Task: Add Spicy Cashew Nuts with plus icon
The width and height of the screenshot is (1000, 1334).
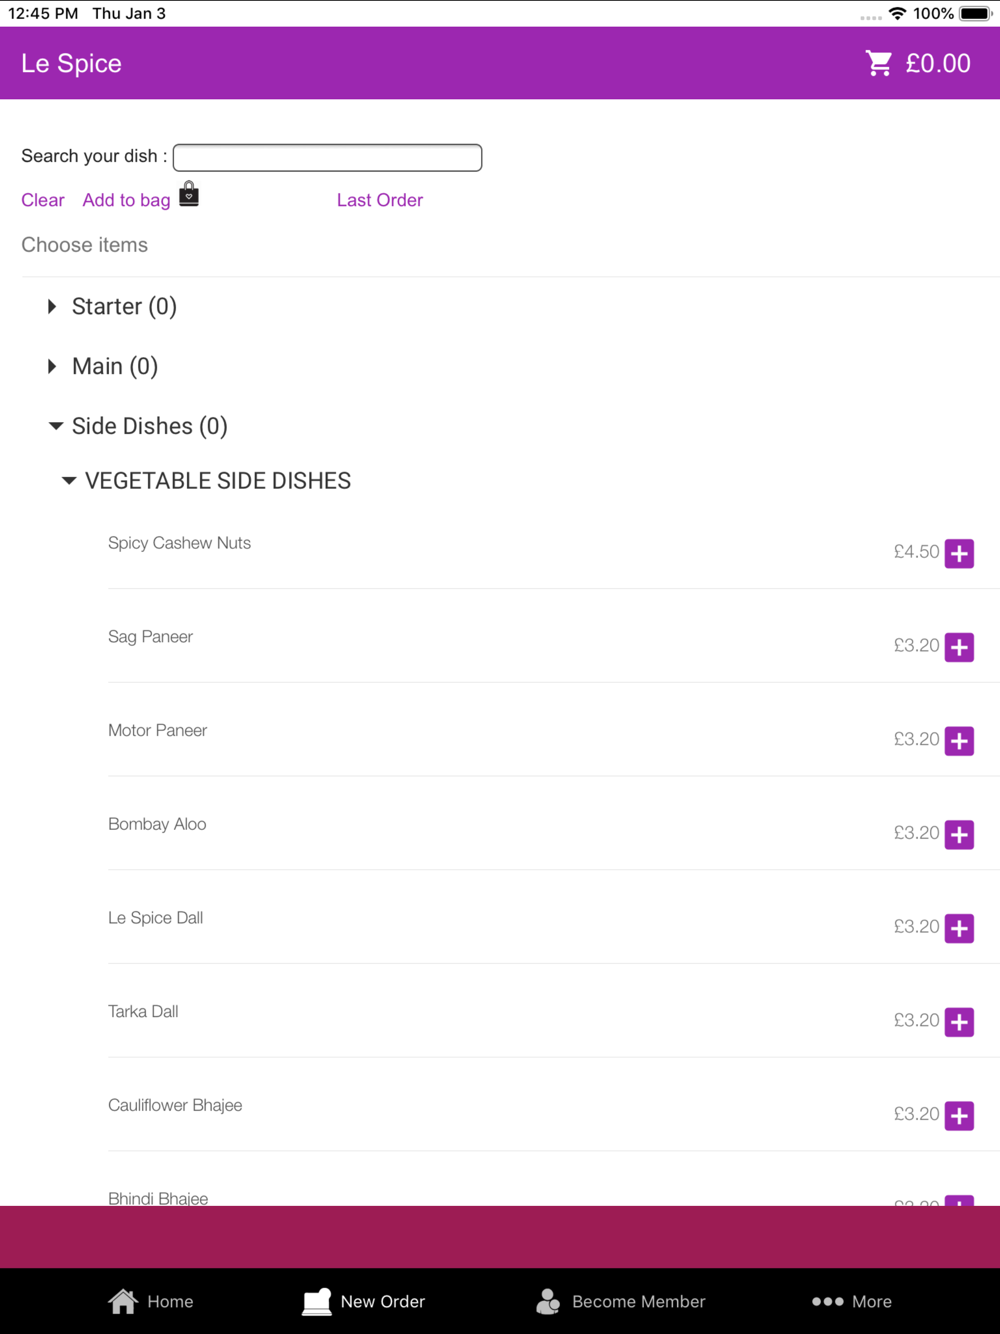Action: point(959,553)
